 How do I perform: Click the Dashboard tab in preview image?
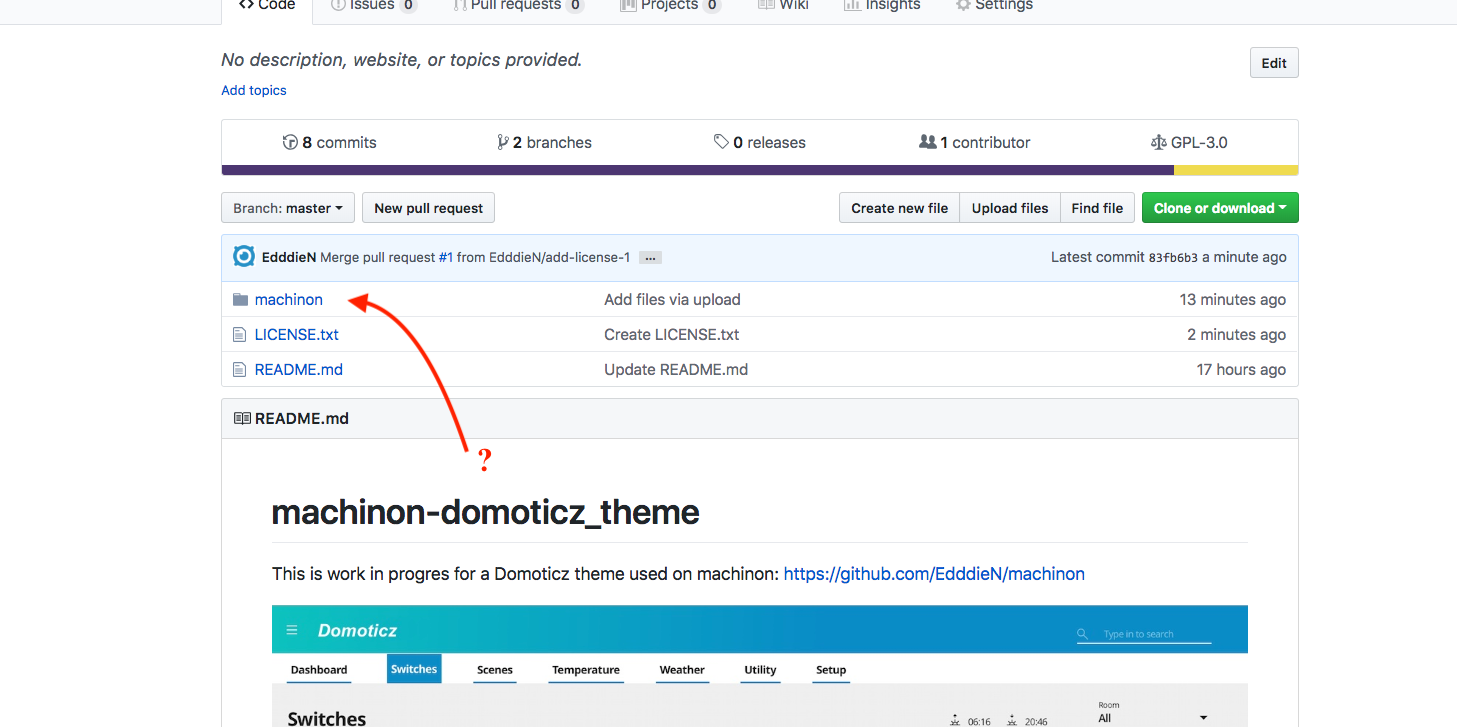pyautogui.click(x=319, y=670)
